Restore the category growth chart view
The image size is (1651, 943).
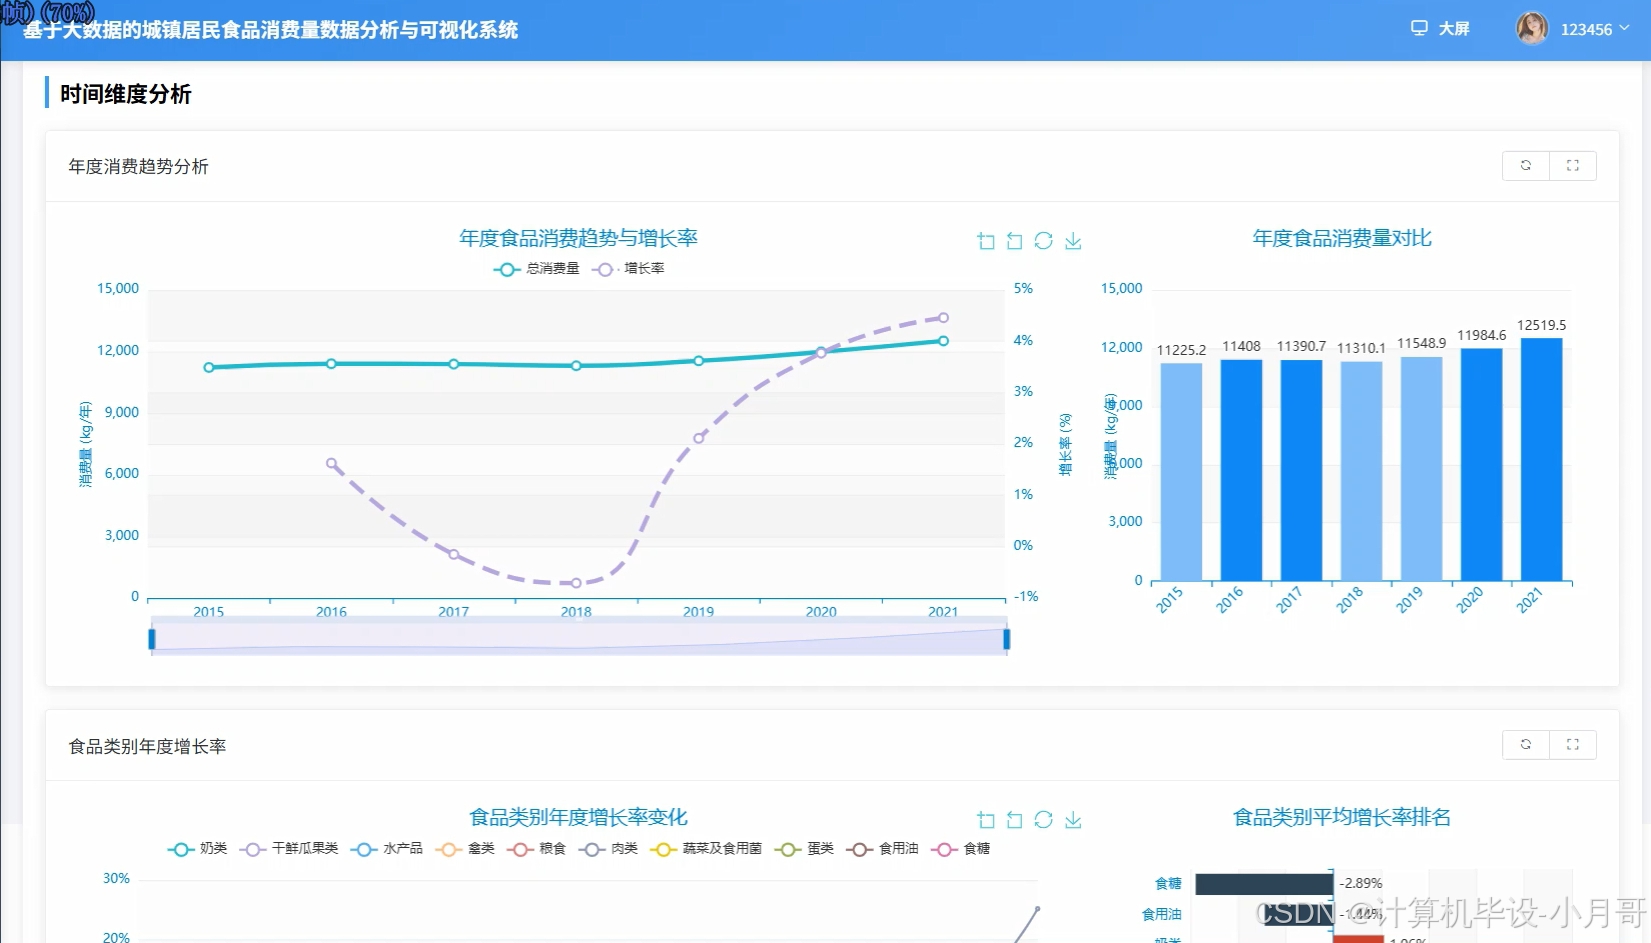[x=1044, y=820]
